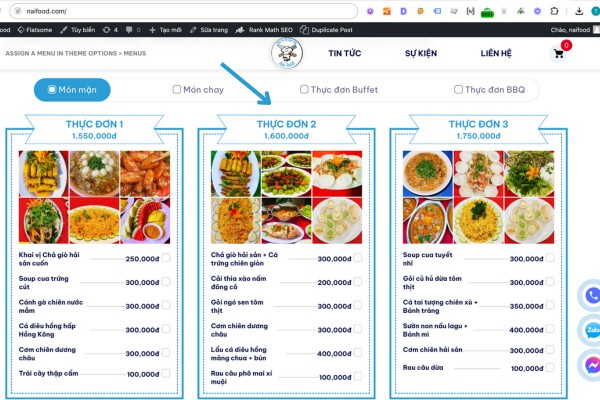Click the THỰC ĐƠN 2 heading
The image size is (600, 400).
click(x=287, y=124)
